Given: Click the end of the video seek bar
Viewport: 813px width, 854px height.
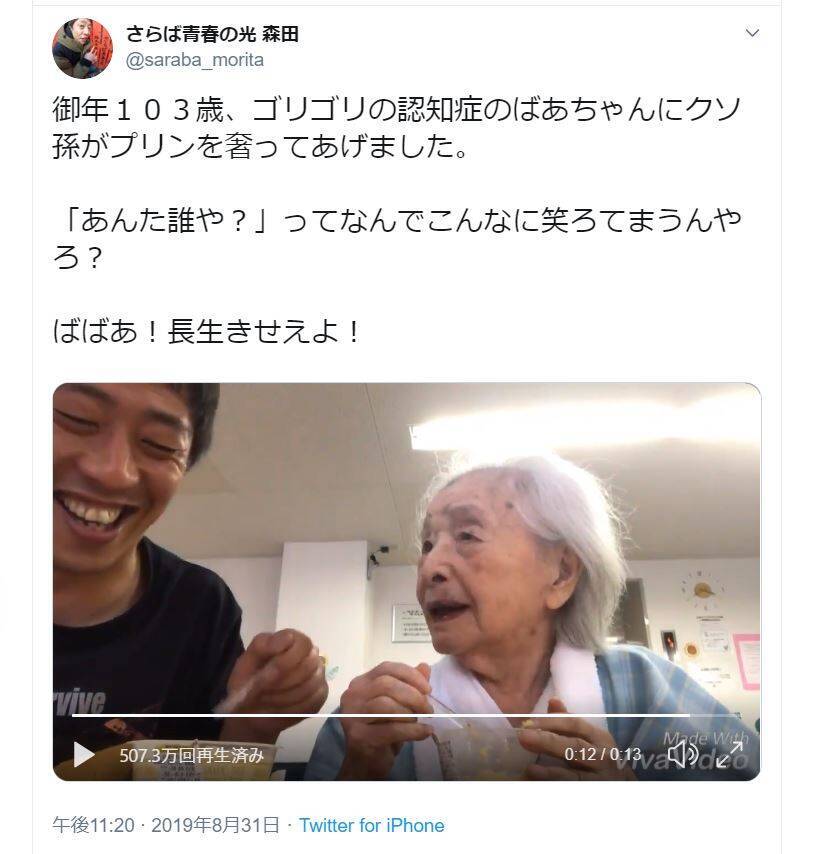Looking at the screenshot, I should [738, 715].
